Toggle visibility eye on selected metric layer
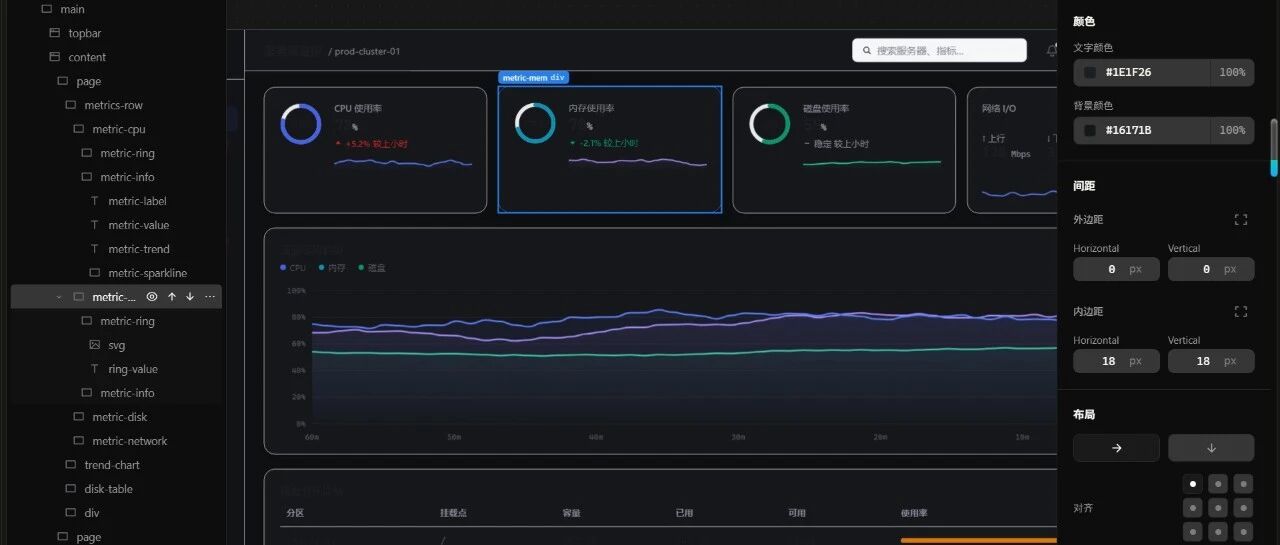Screen dimensions: 1280x545 tap(152, 297)
